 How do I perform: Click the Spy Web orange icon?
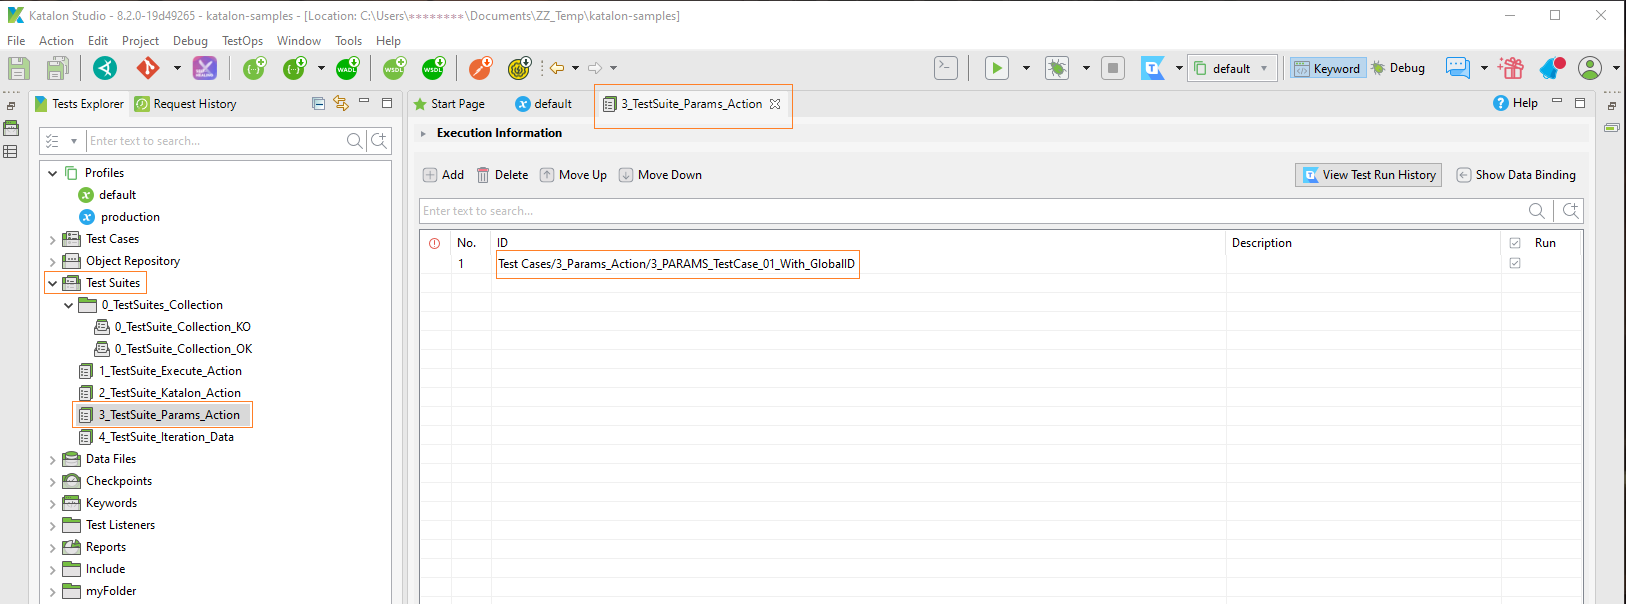coord(480,68)
